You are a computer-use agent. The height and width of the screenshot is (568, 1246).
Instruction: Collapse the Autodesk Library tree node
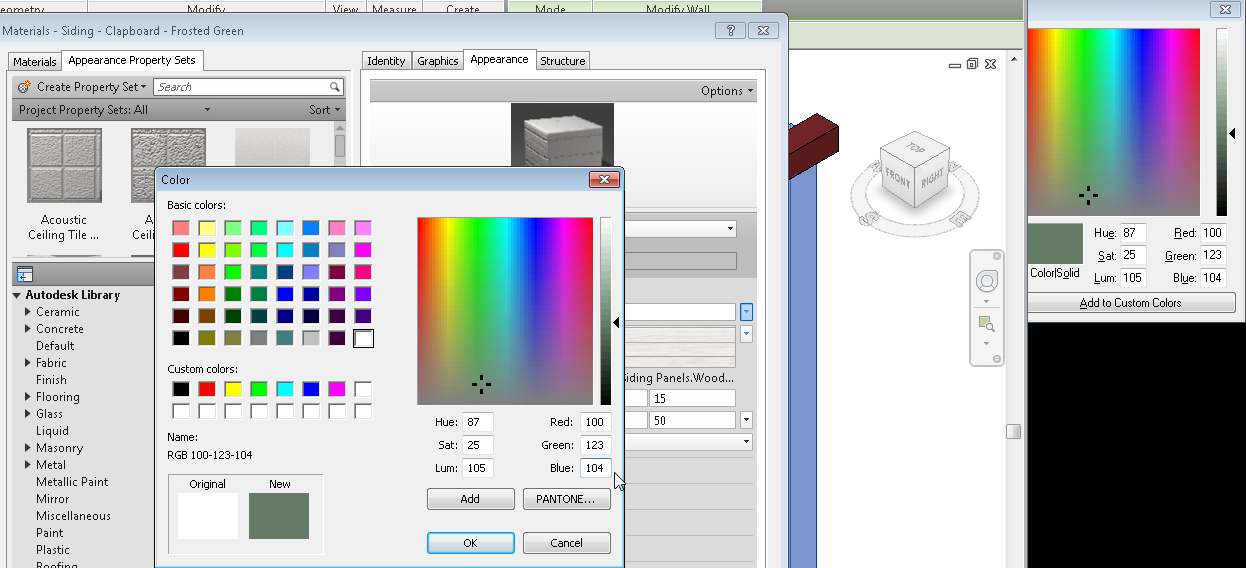17,295
